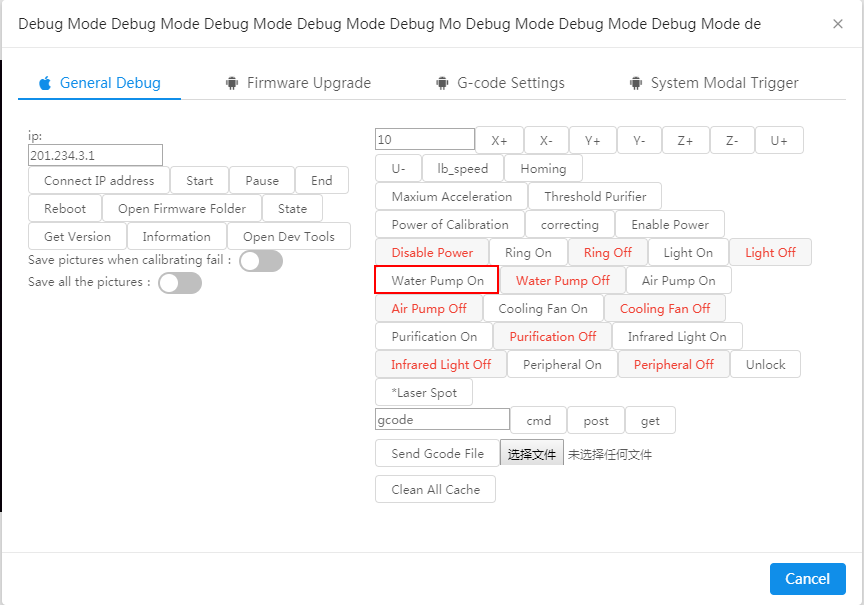This screenshot has width=864, height=605.
Task: Click the icon next to G-code Settings
Action: point(442,83)
